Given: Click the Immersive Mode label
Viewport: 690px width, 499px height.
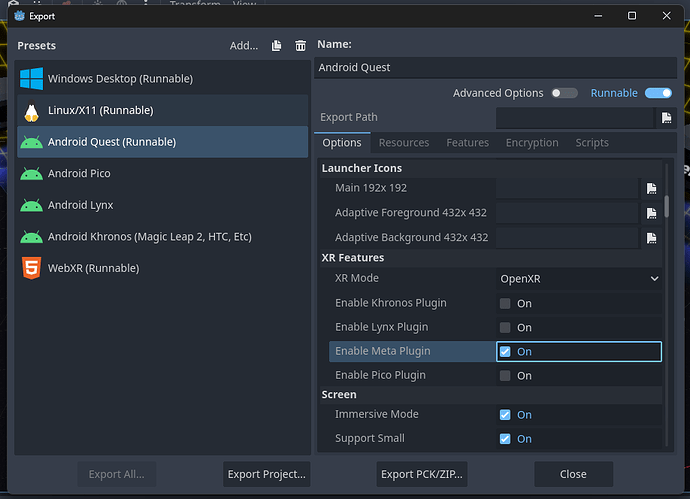Looking at the screenshot, I should tap(377, 415).
